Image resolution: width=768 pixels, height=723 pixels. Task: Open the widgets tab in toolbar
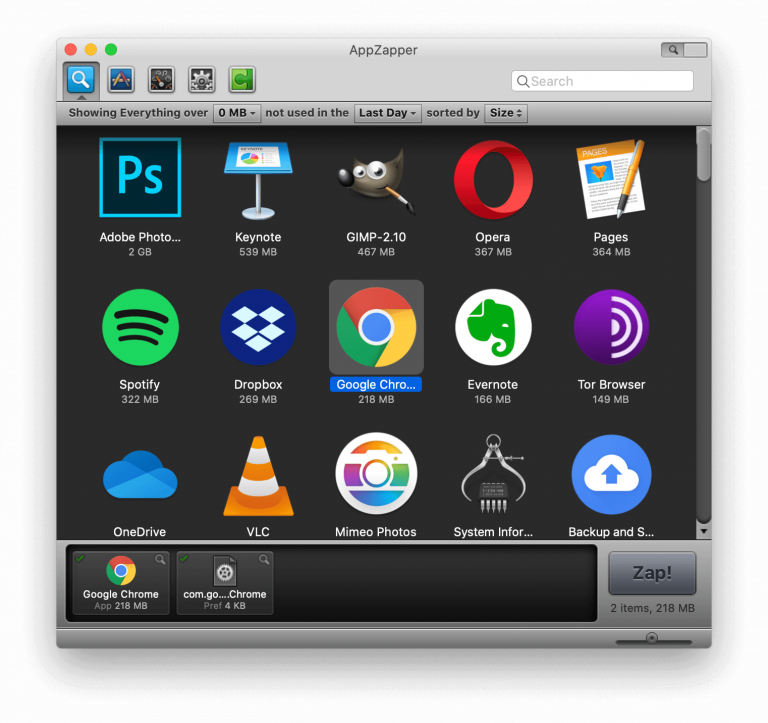[x=162, y=79]
